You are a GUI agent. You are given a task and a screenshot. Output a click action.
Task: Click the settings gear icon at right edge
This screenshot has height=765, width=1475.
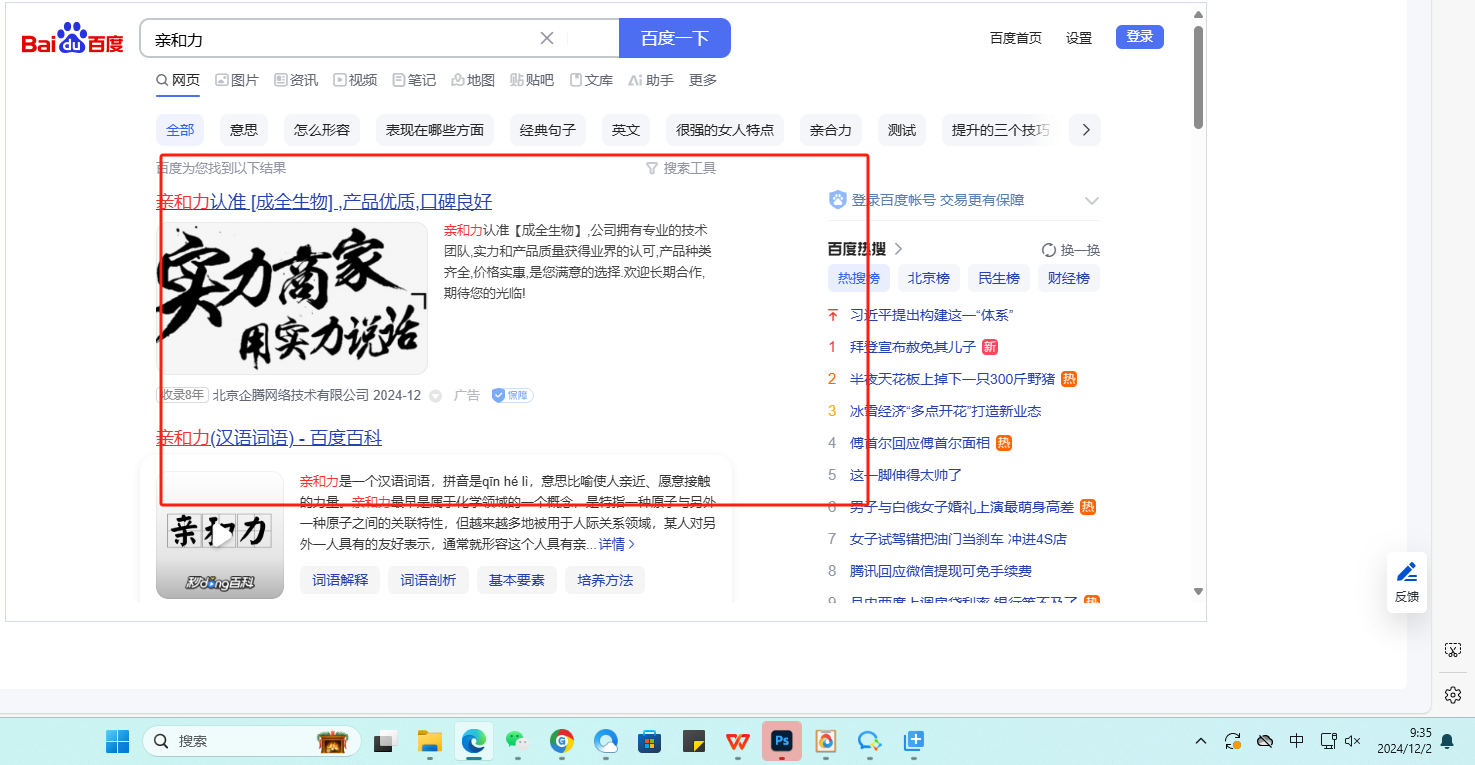click(1453, 694)
